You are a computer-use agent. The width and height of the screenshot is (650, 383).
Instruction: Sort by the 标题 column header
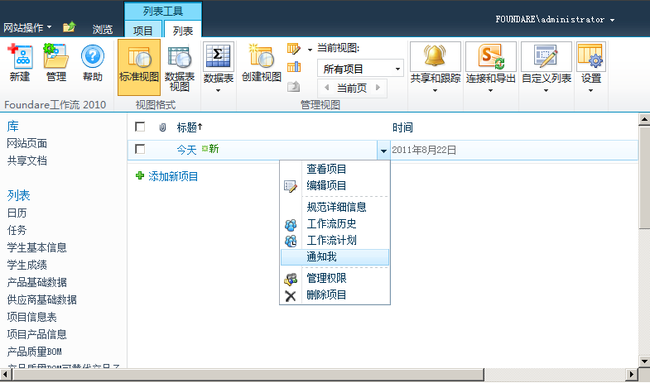tap(189, 127)
